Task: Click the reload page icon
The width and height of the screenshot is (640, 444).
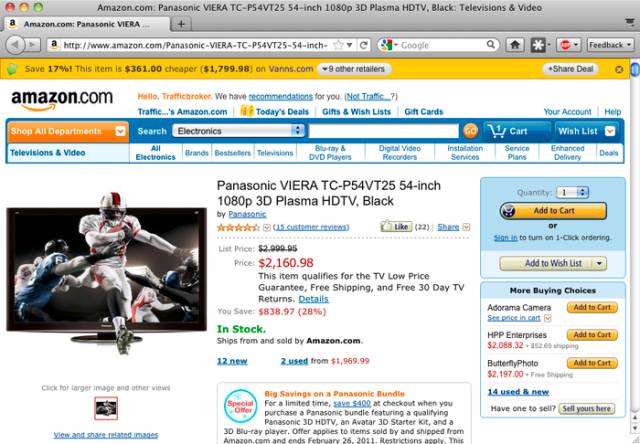Action: (x=363, y=45)
